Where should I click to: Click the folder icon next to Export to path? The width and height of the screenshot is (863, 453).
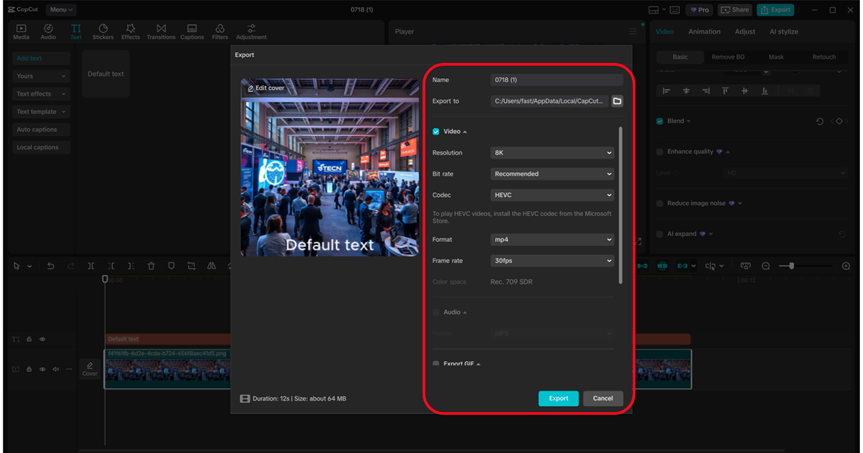(x=617, y=101)
